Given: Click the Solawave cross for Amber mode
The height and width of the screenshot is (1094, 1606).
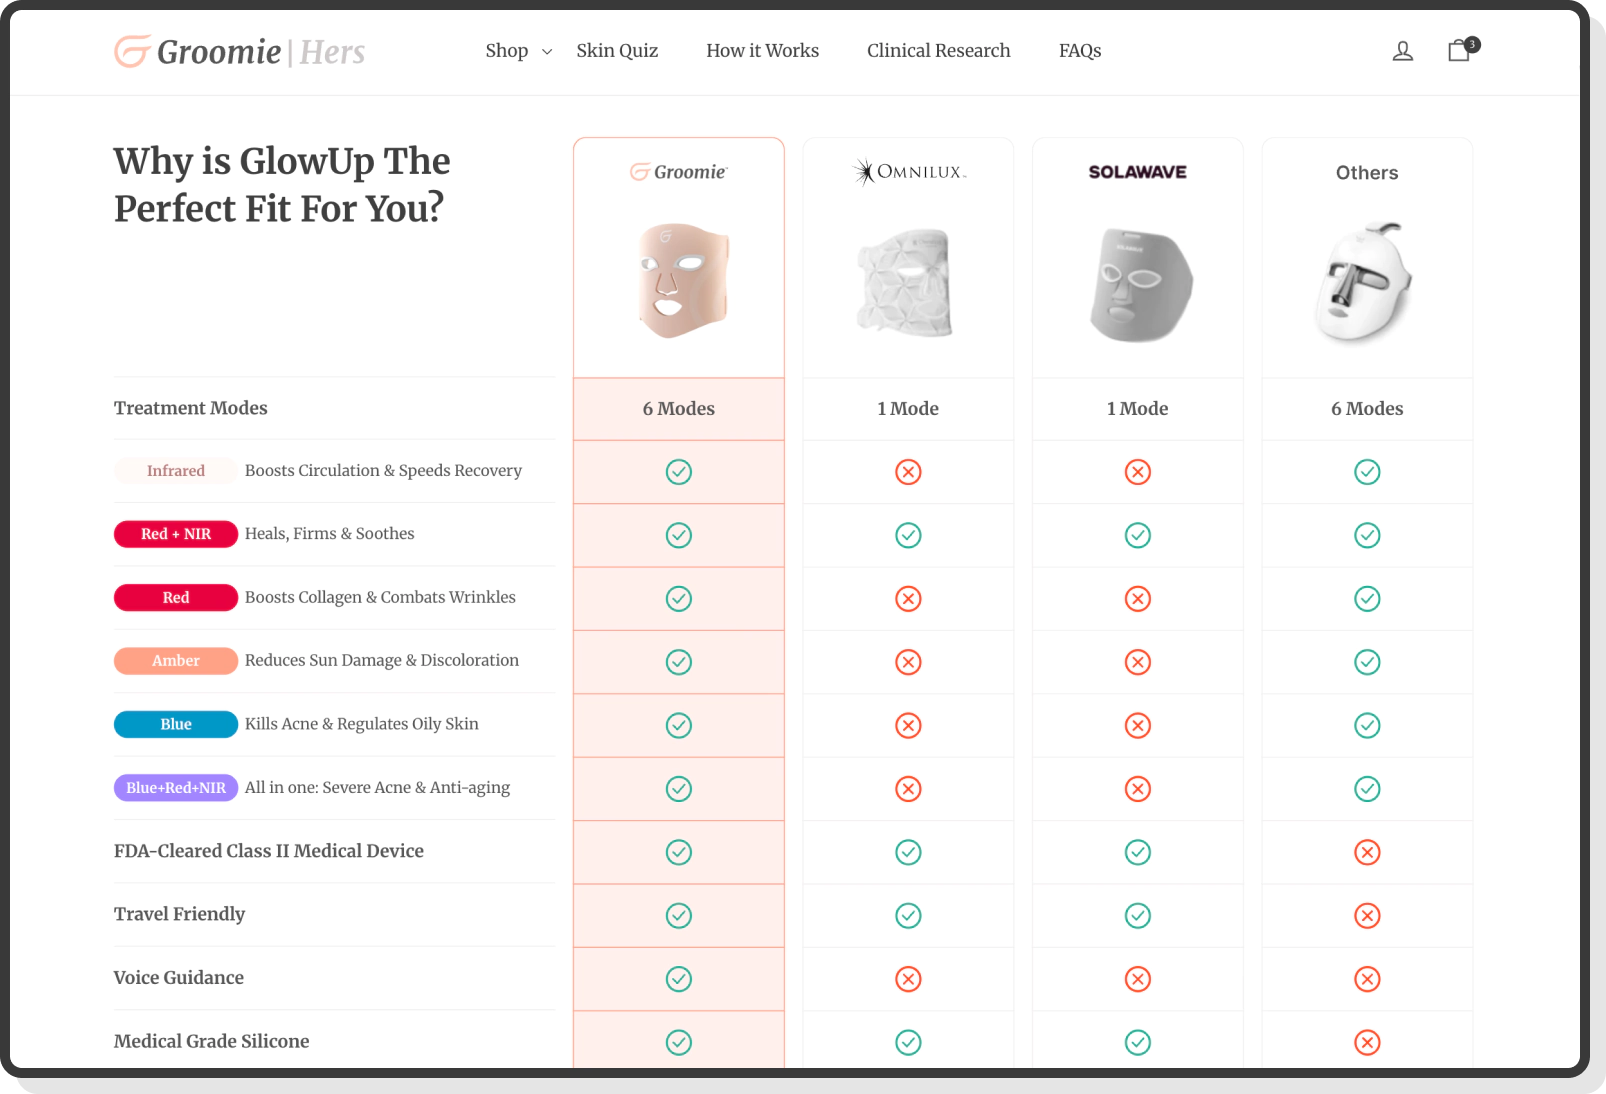Looking at the screenshot, I should click(x=1137, y=661).
